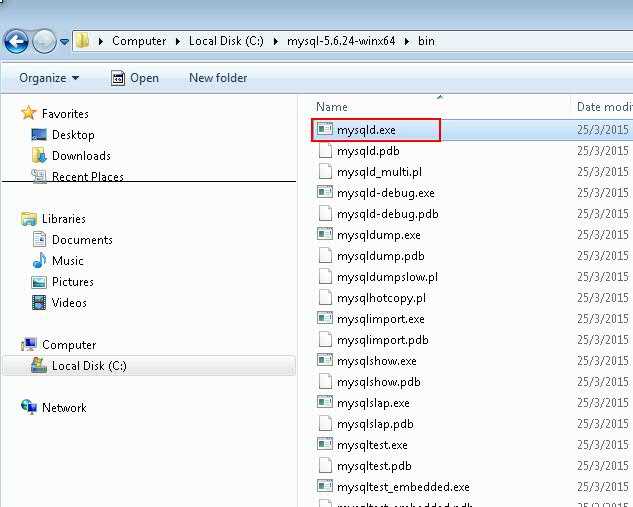The height and width of the screenshot is (507, 633).
Task: Open the Videos library
Action: pos(69,303)
